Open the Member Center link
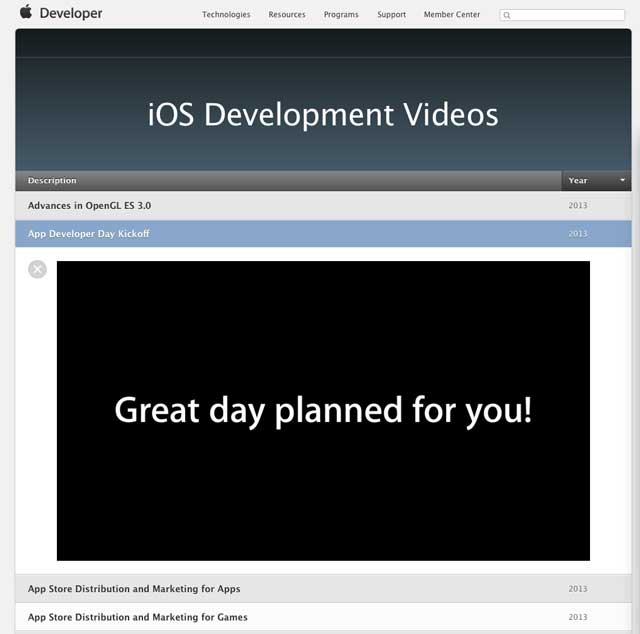Screen dimensions: 640x634 tap(452, 14)
